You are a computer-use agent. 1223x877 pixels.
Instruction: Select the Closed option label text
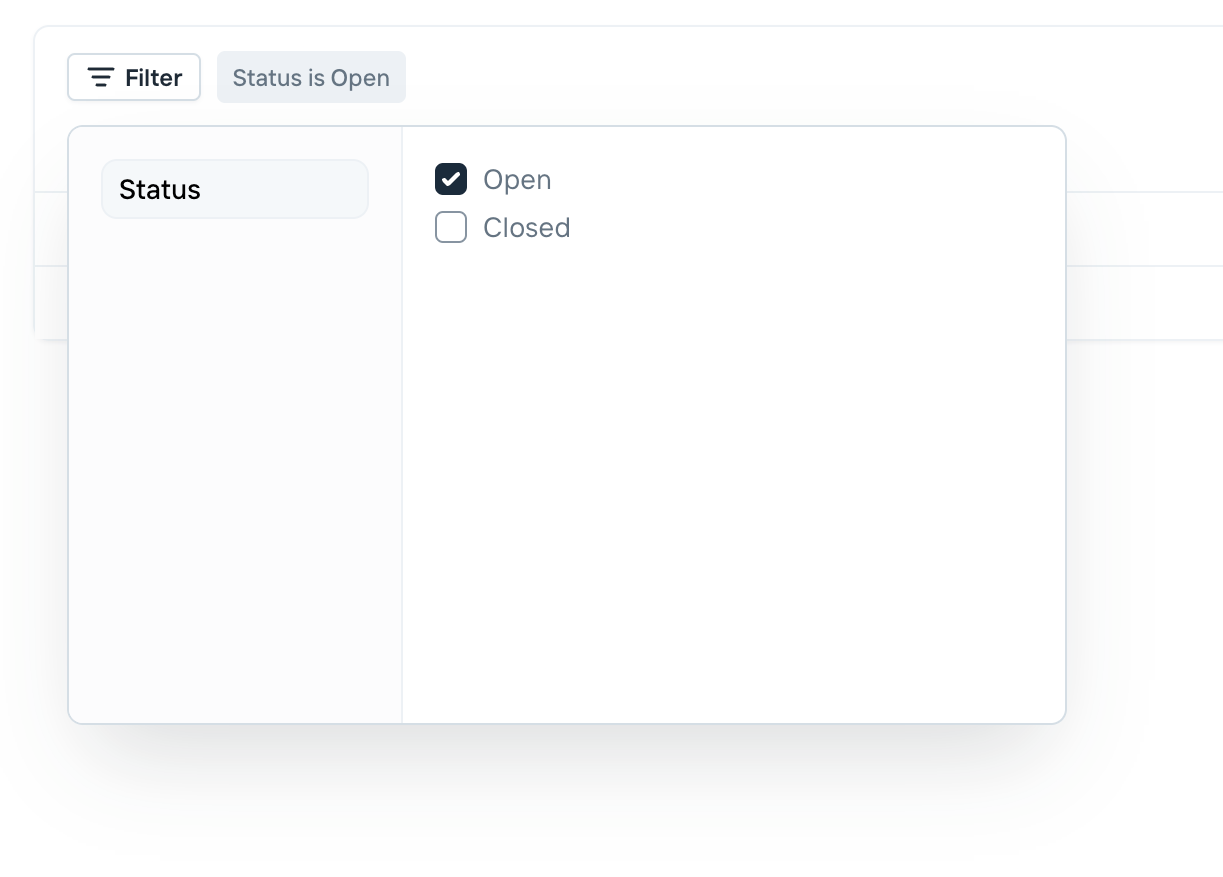coord(527,227)
